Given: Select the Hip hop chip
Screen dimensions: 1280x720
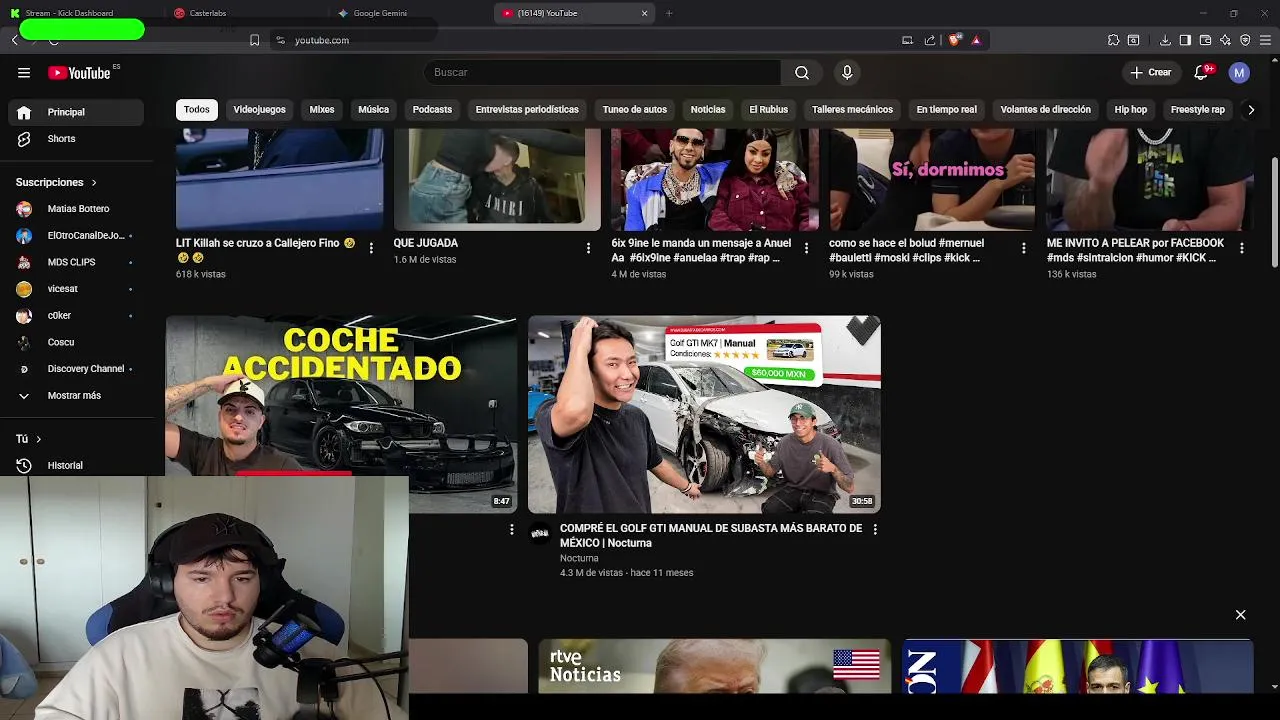Looking at the screenshot, I should [1131, 109].
